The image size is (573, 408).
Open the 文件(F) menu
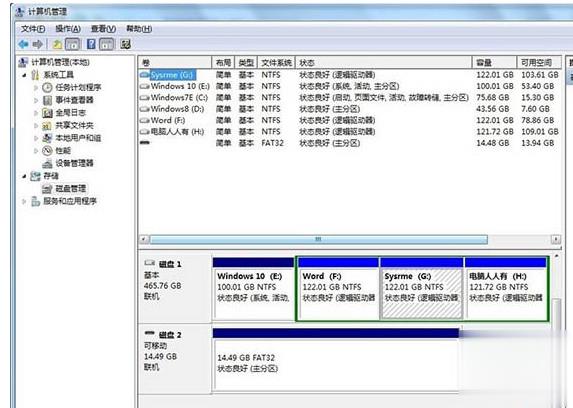[33, 29]
